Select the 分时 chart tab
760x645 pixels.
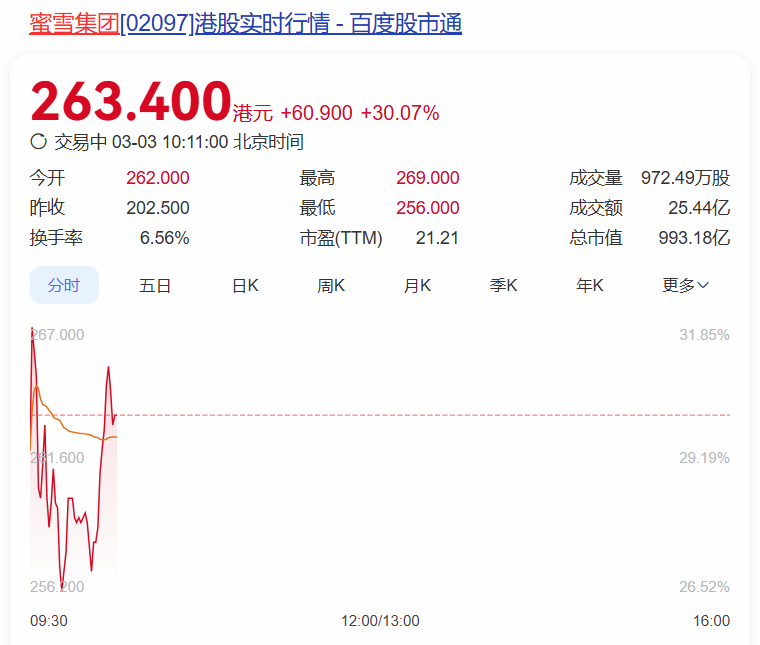(x=64, y=285)
